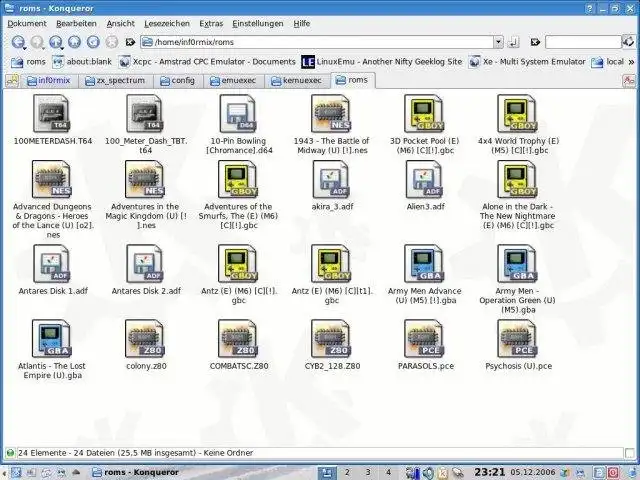Select the Atlantis The Lost Empire GBA icon

click(51, 339)
